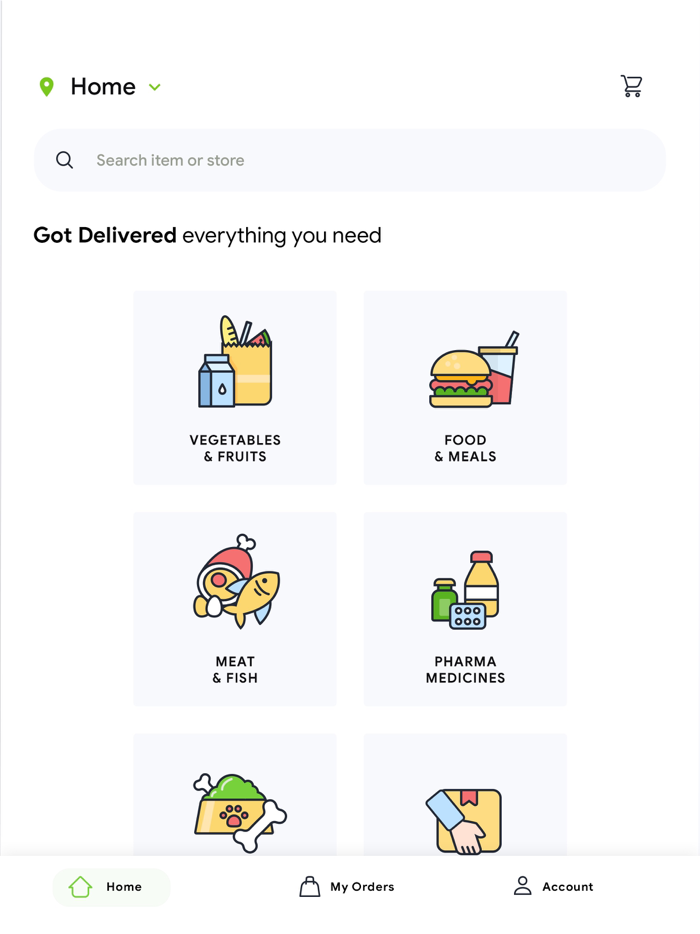Open My Orders via the bag icon
The width and height of the screenshot is (700, 934).
tap(310, 886)
